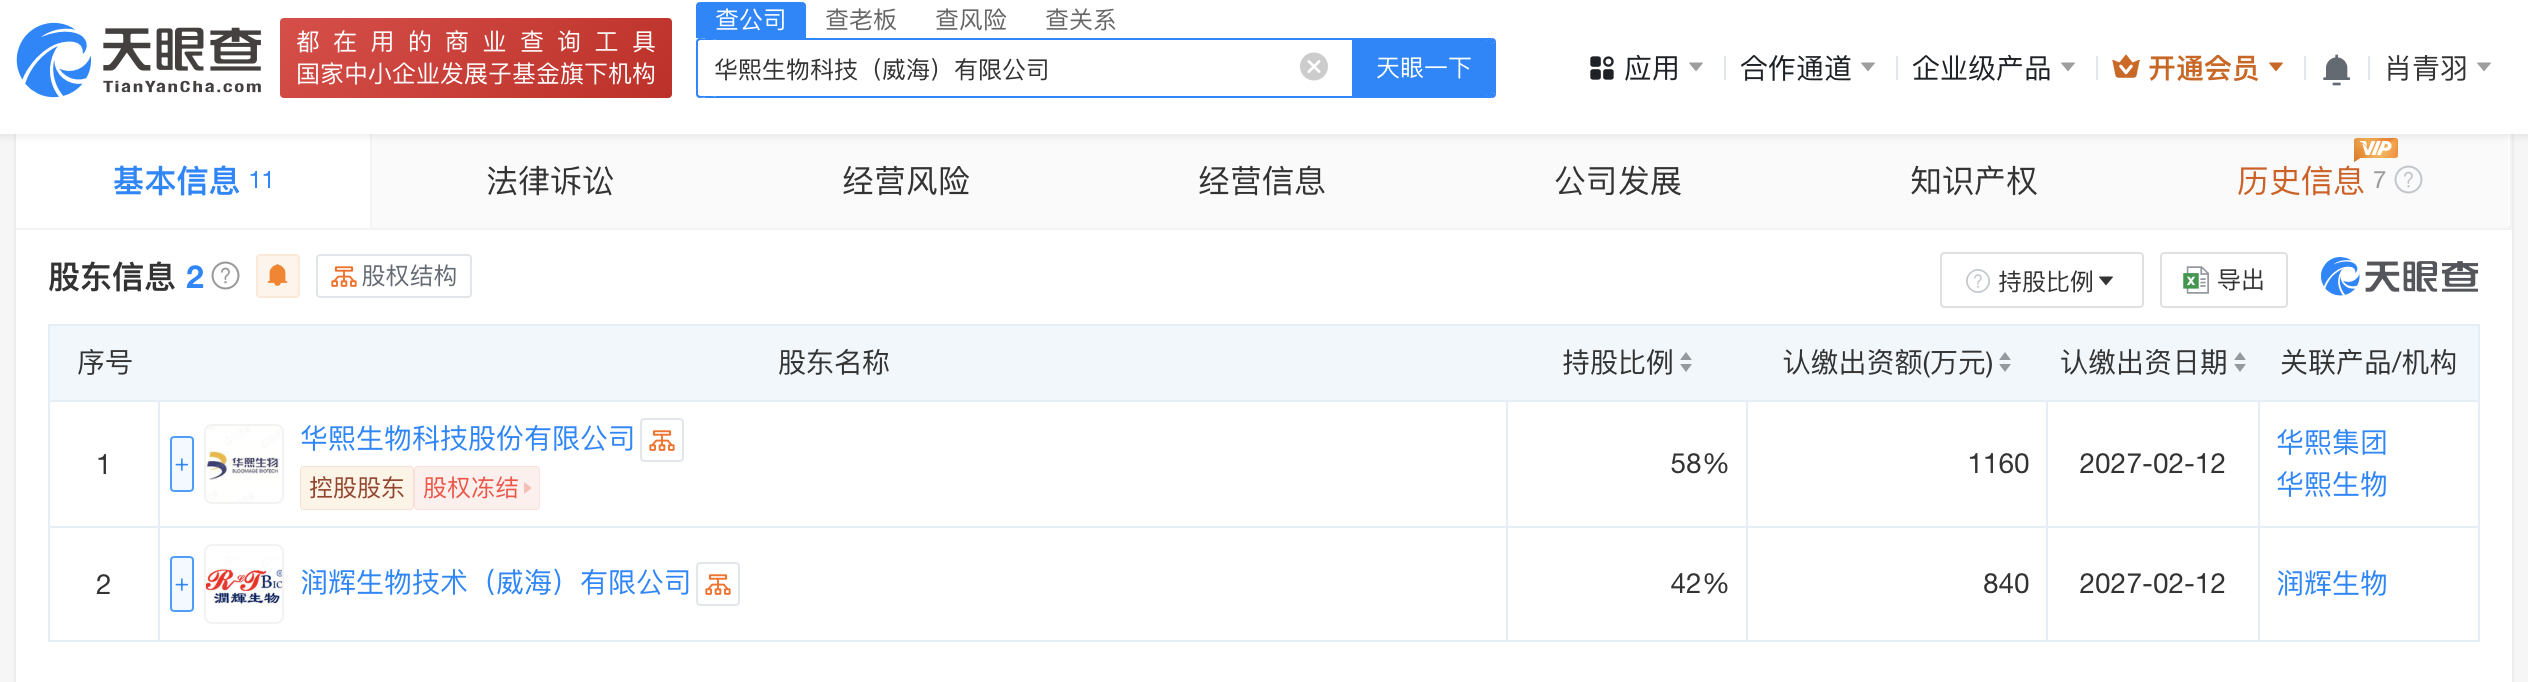Click the help icon next to 股东信息
Image resolution: width=2528 pixels, height=682 pixels.
click(227, 276)
